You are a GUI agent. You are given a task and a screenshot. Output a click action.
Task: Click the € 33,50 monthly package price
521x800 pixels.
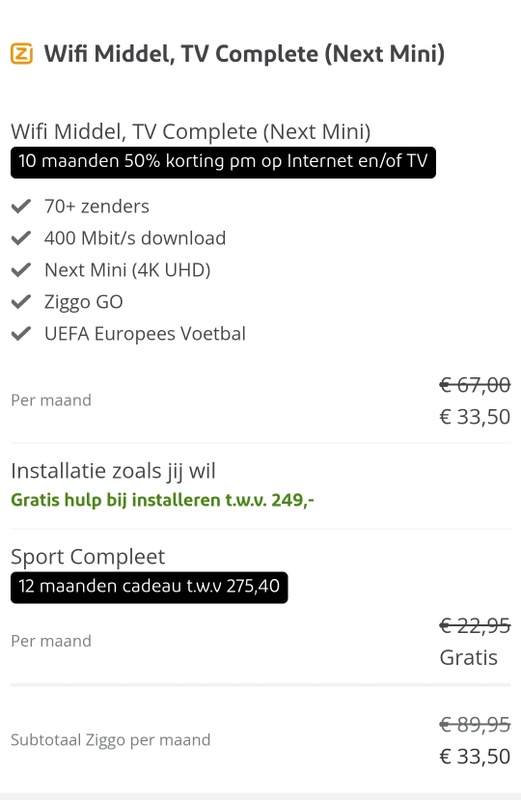[475, 417]
